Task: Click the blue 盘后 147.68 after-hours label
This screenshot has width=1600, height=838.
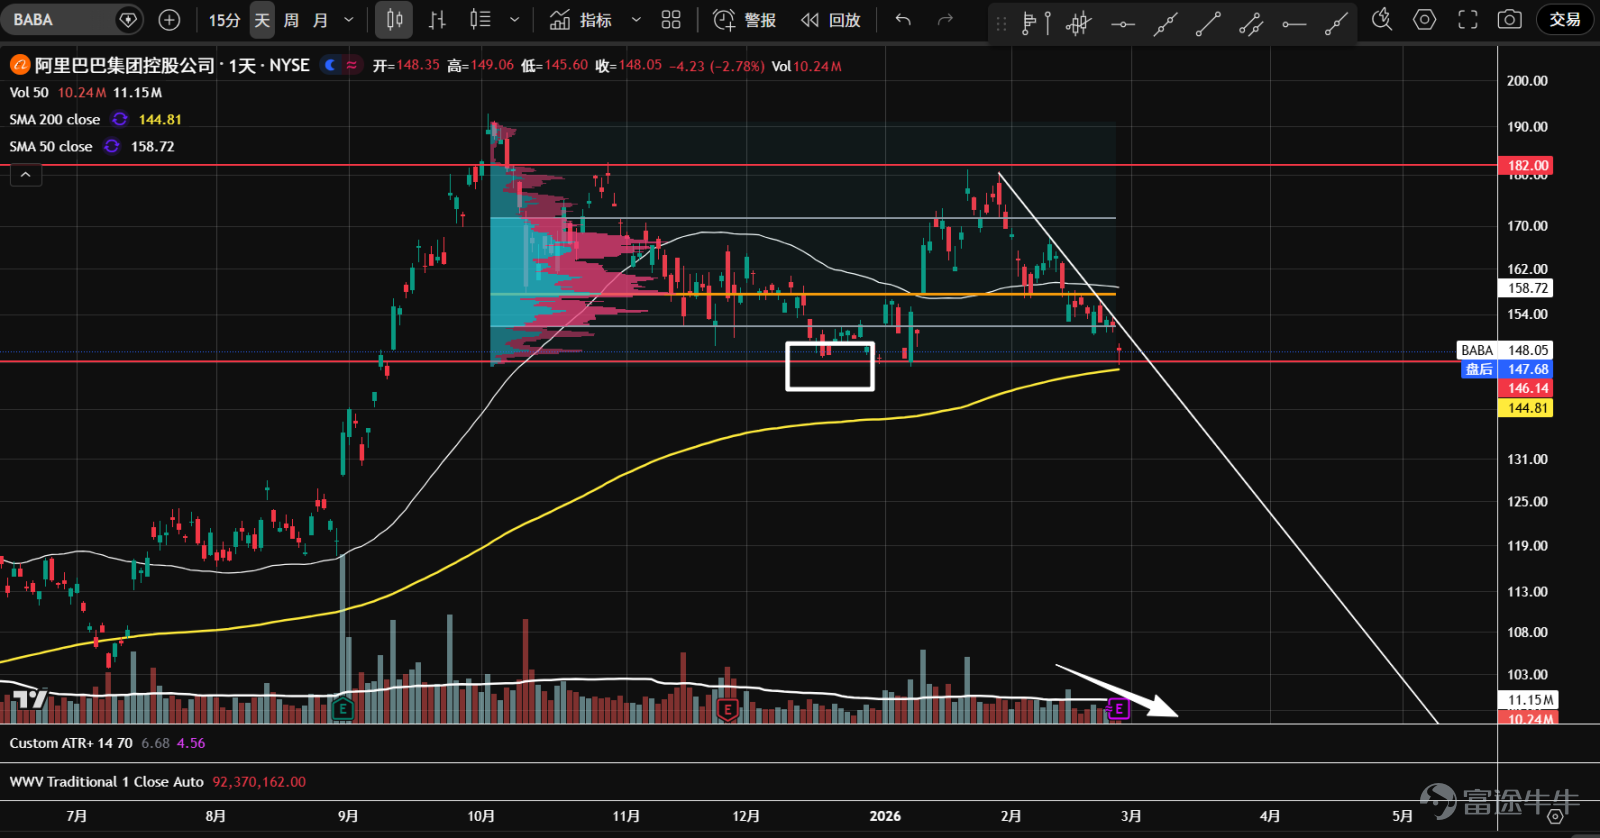Action: coord(1506,369)
